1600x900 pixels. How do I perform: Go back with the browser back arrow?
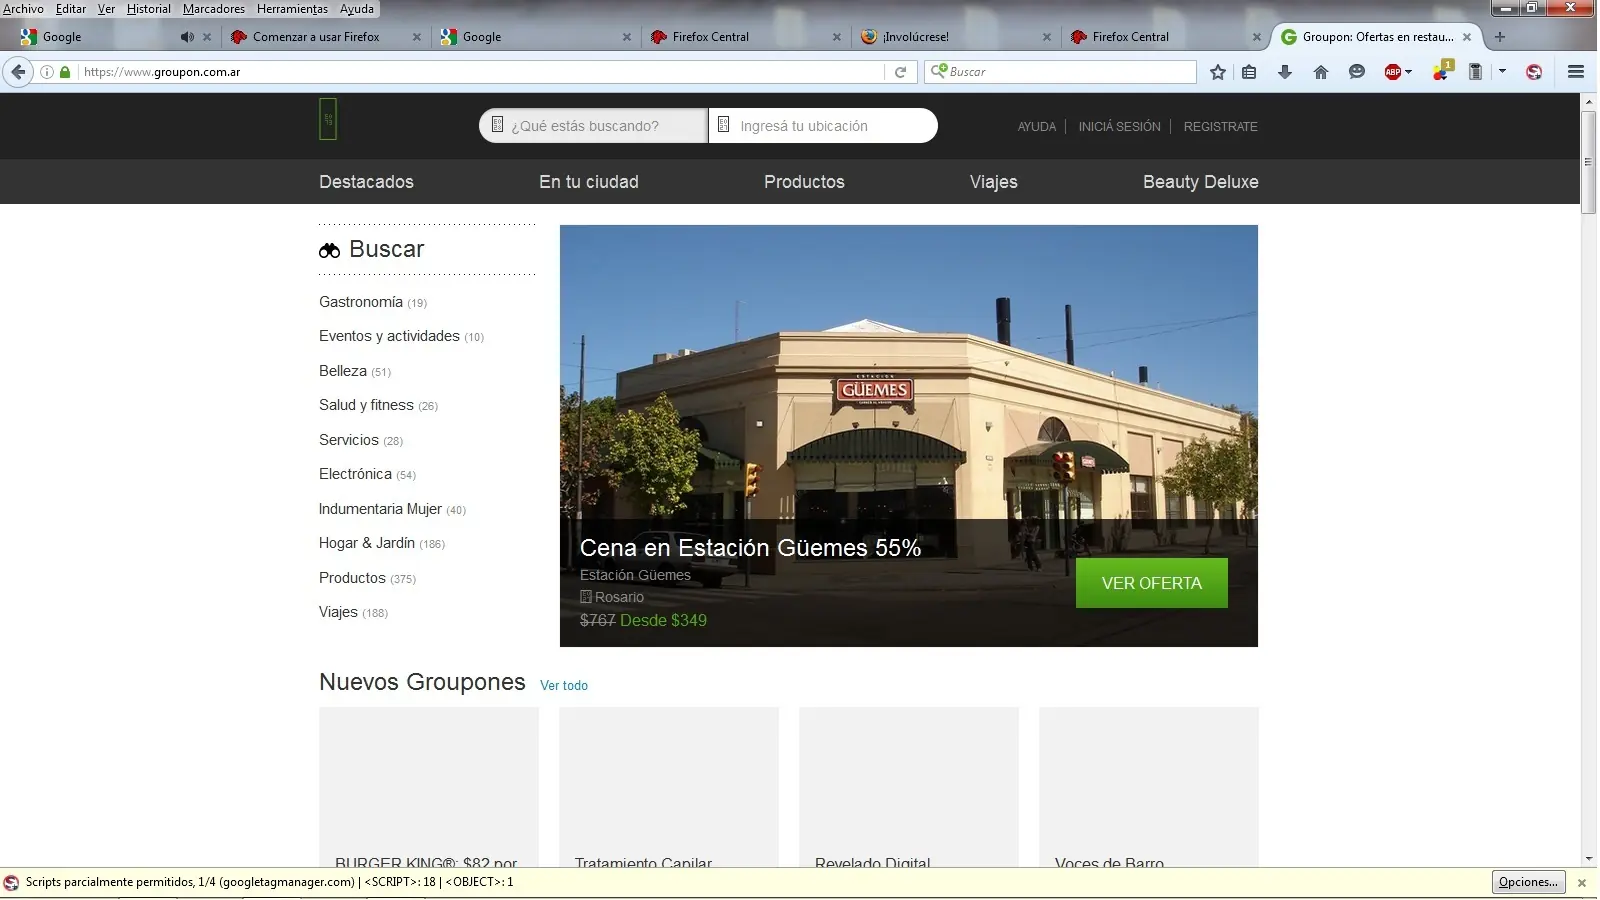click(x=18, y=72)
